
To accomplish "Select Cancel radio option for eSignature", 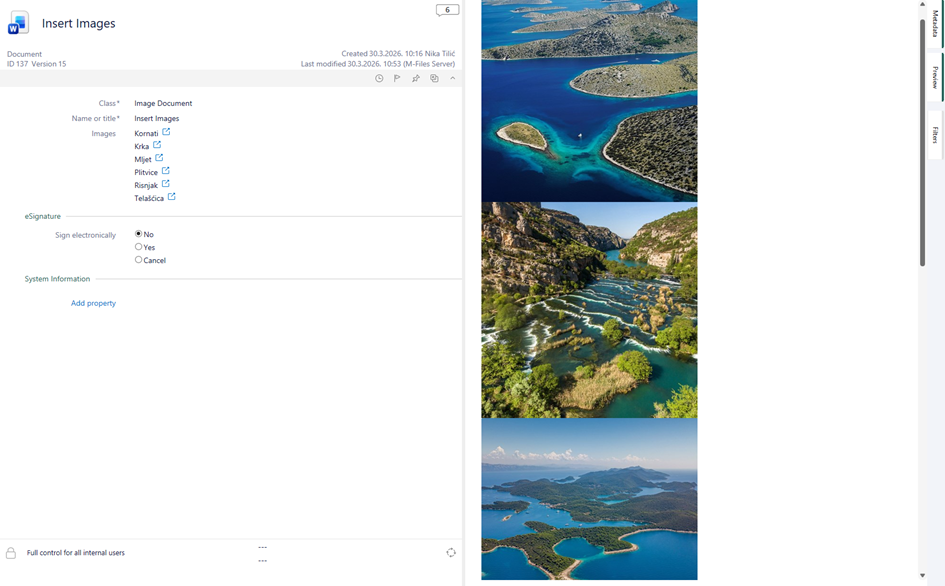I will (139, 260).
